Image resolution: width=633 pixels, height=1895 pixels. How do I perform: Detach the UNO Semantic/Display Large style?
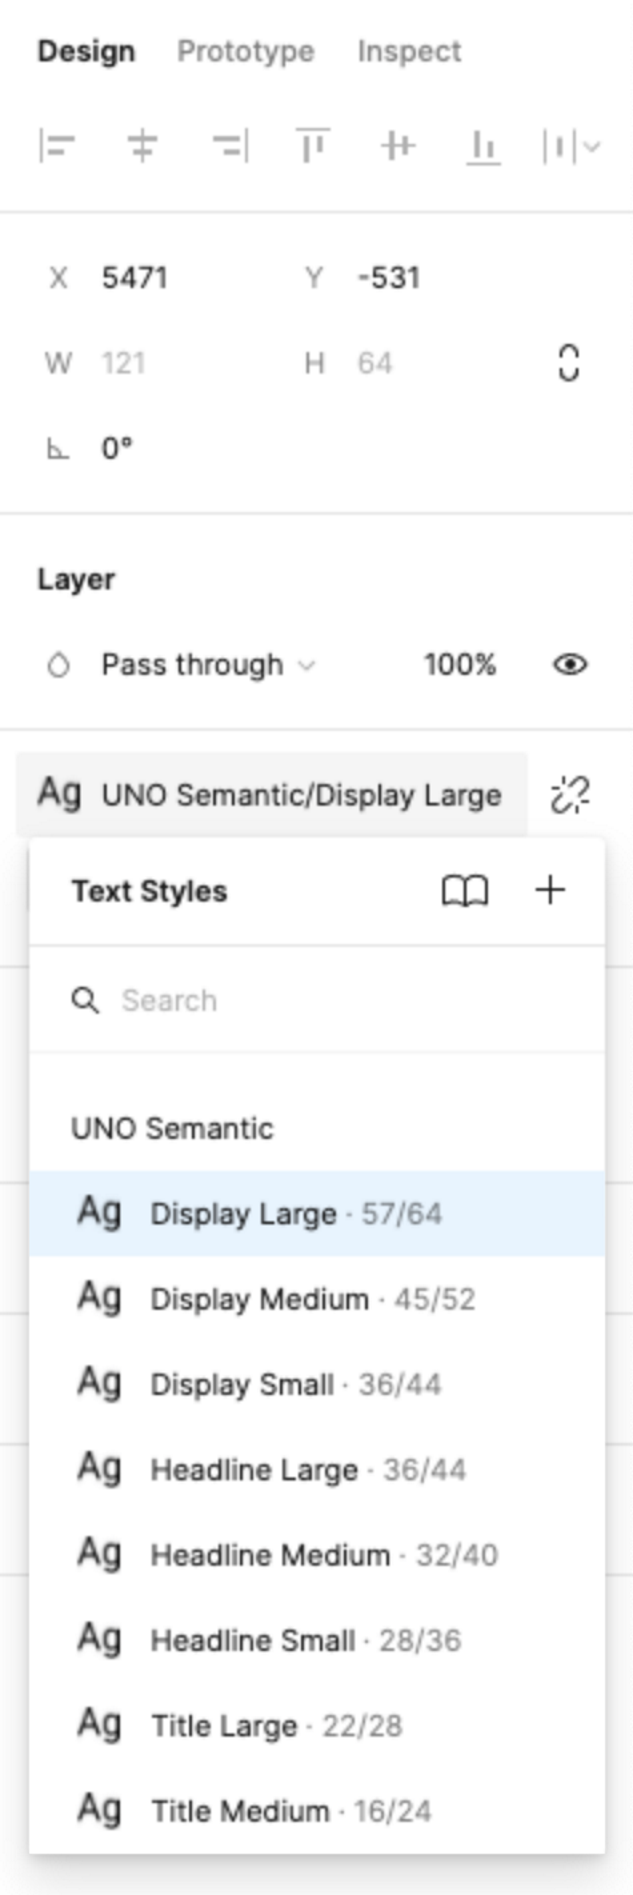(570, 795)
